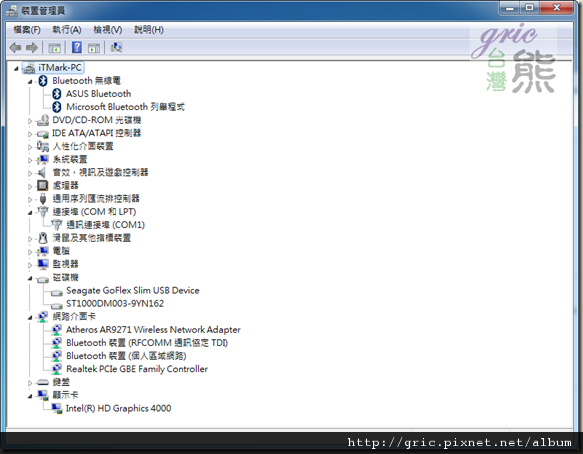Expand the 鍵盤 category
The height and width of the screenshot is (454, 583).
click(30, 383)
